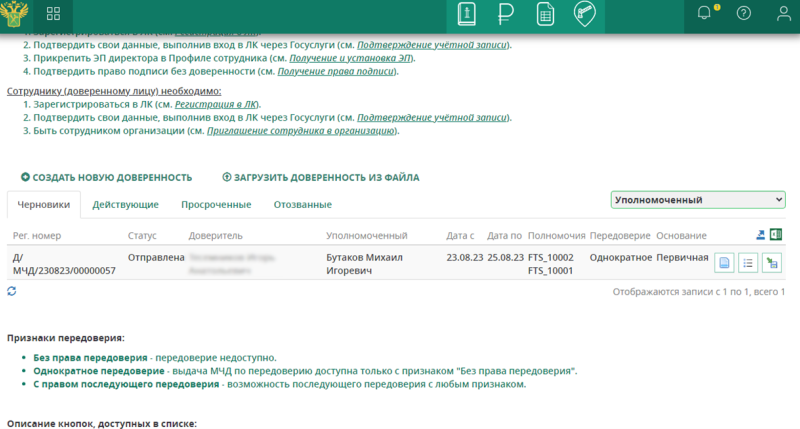Screen dimensions: 800x429
Task: Click the customs service emblem logo
Action: click(x=14, y=14)
